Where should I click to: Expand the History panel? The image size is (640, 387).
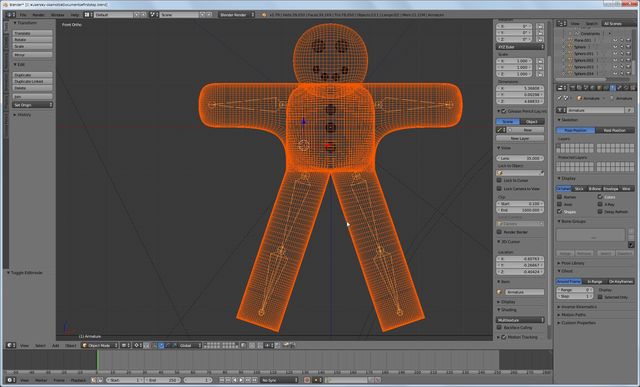(22, 115)
